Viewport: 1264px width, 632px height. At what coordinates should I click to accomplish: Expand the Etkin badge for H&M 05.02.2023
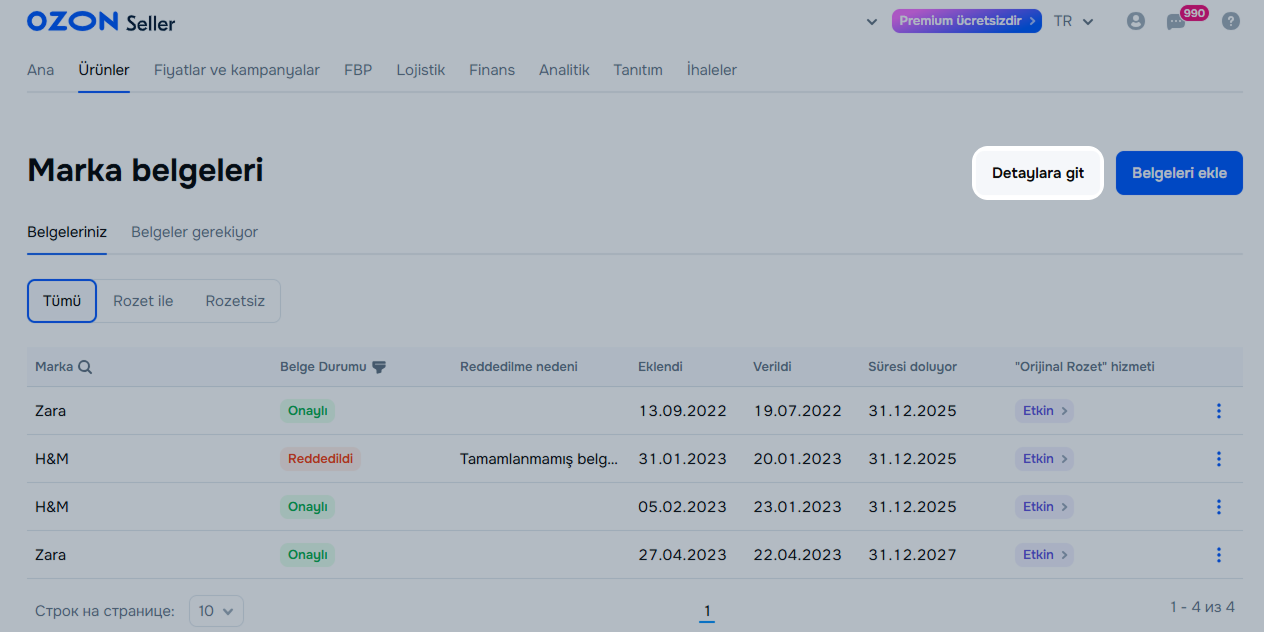pos(1044,507)
